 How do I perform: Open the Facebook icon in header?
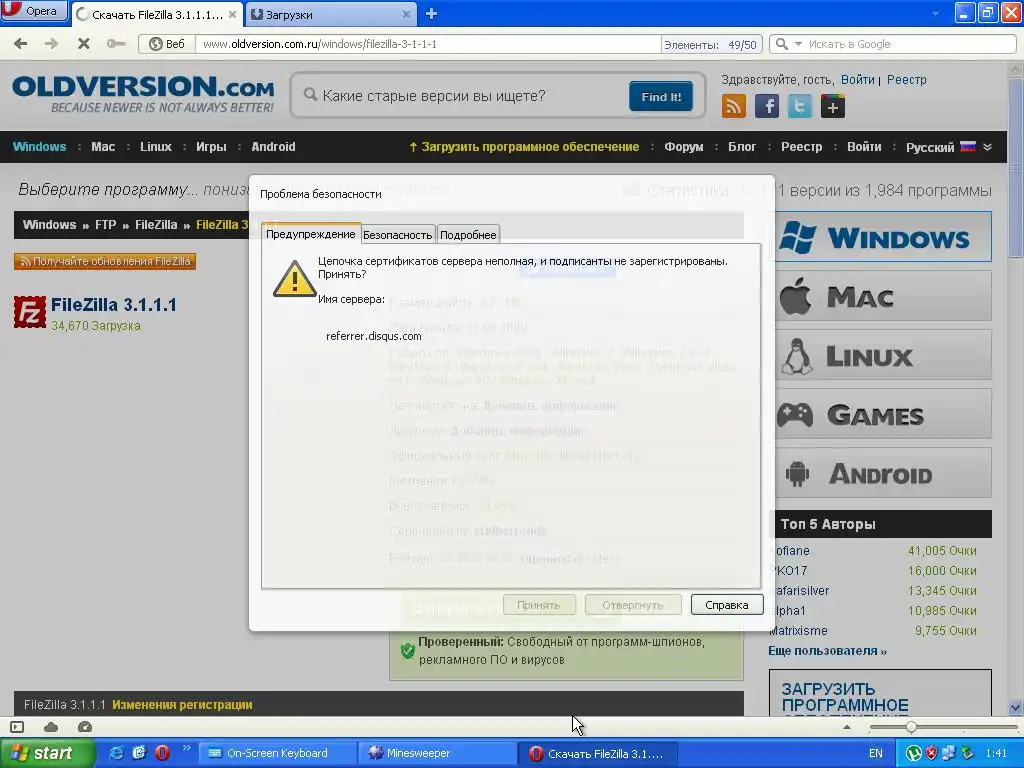767,106
